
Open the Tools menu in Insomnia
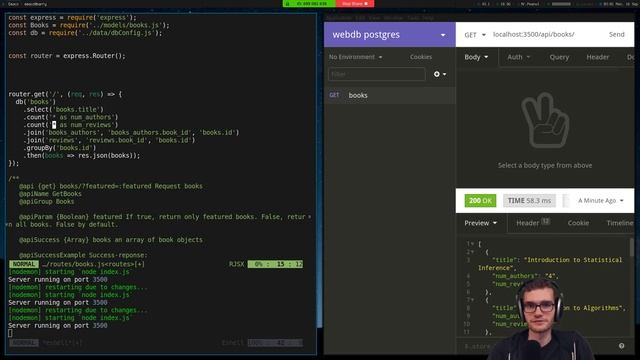tap(413, 18)
